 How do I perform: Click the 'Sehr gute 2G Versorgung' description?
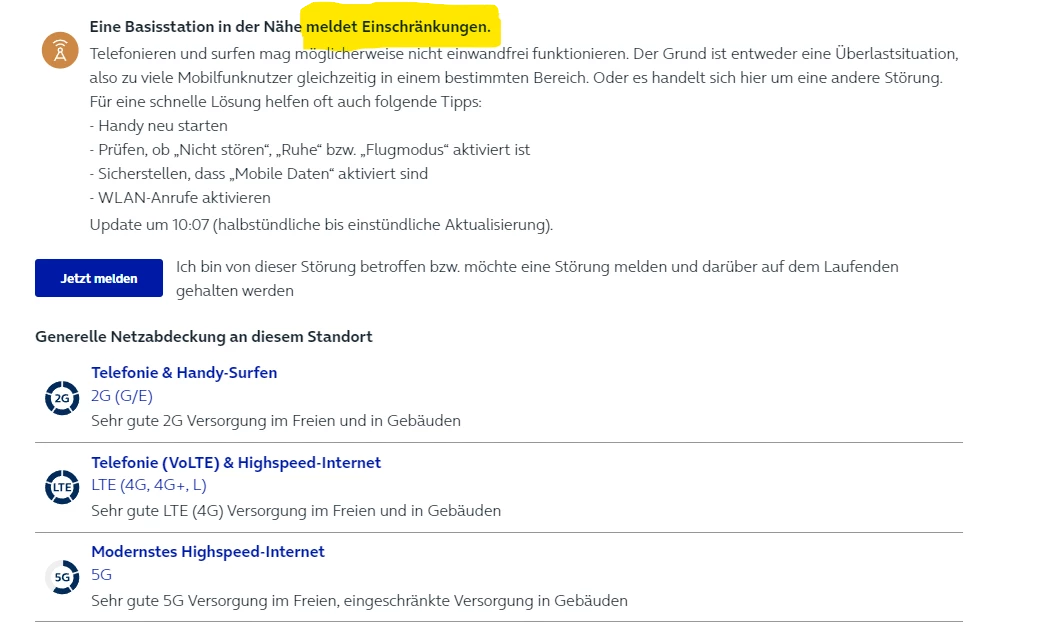[276, 421]
